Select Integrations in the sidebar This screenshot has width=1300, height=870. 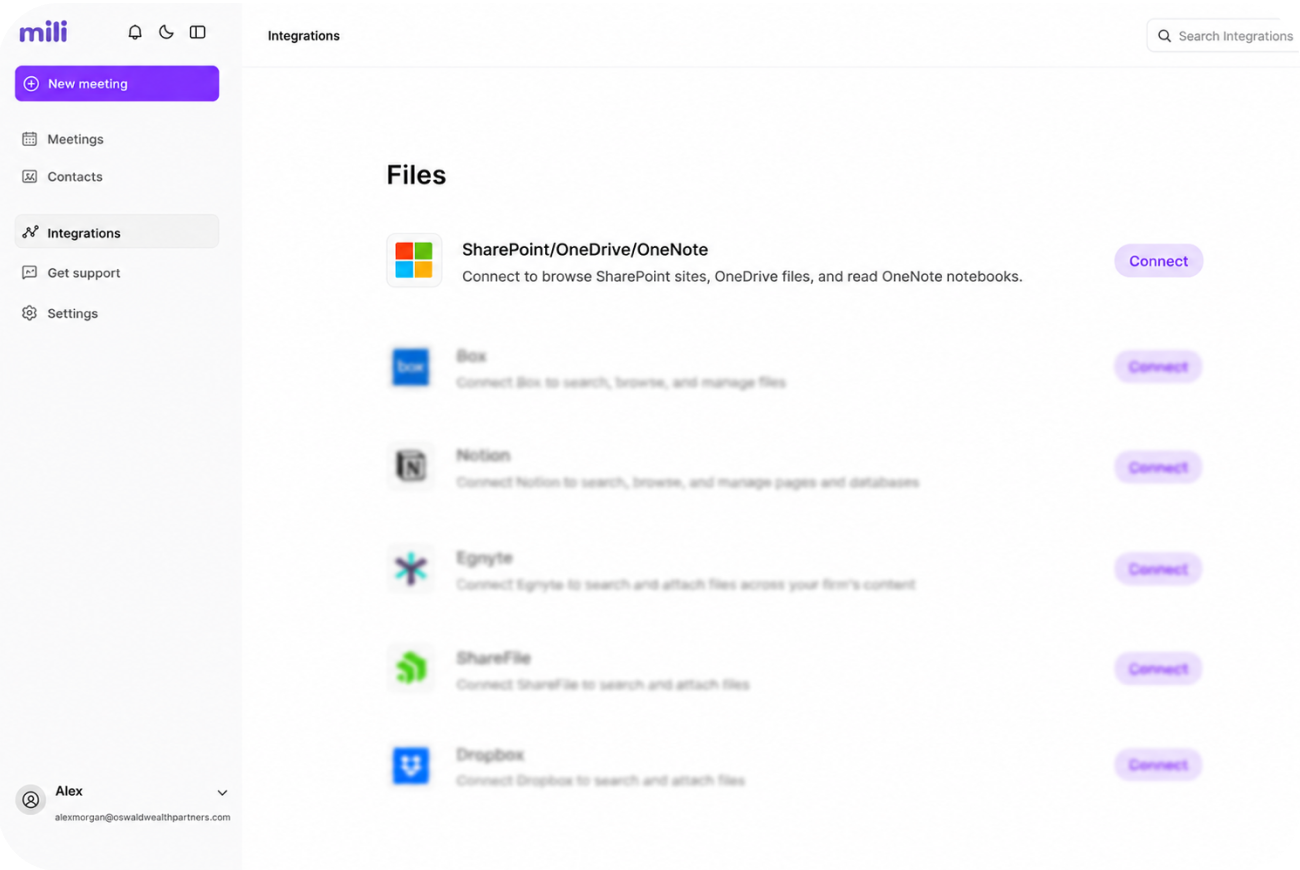point(117,232)
